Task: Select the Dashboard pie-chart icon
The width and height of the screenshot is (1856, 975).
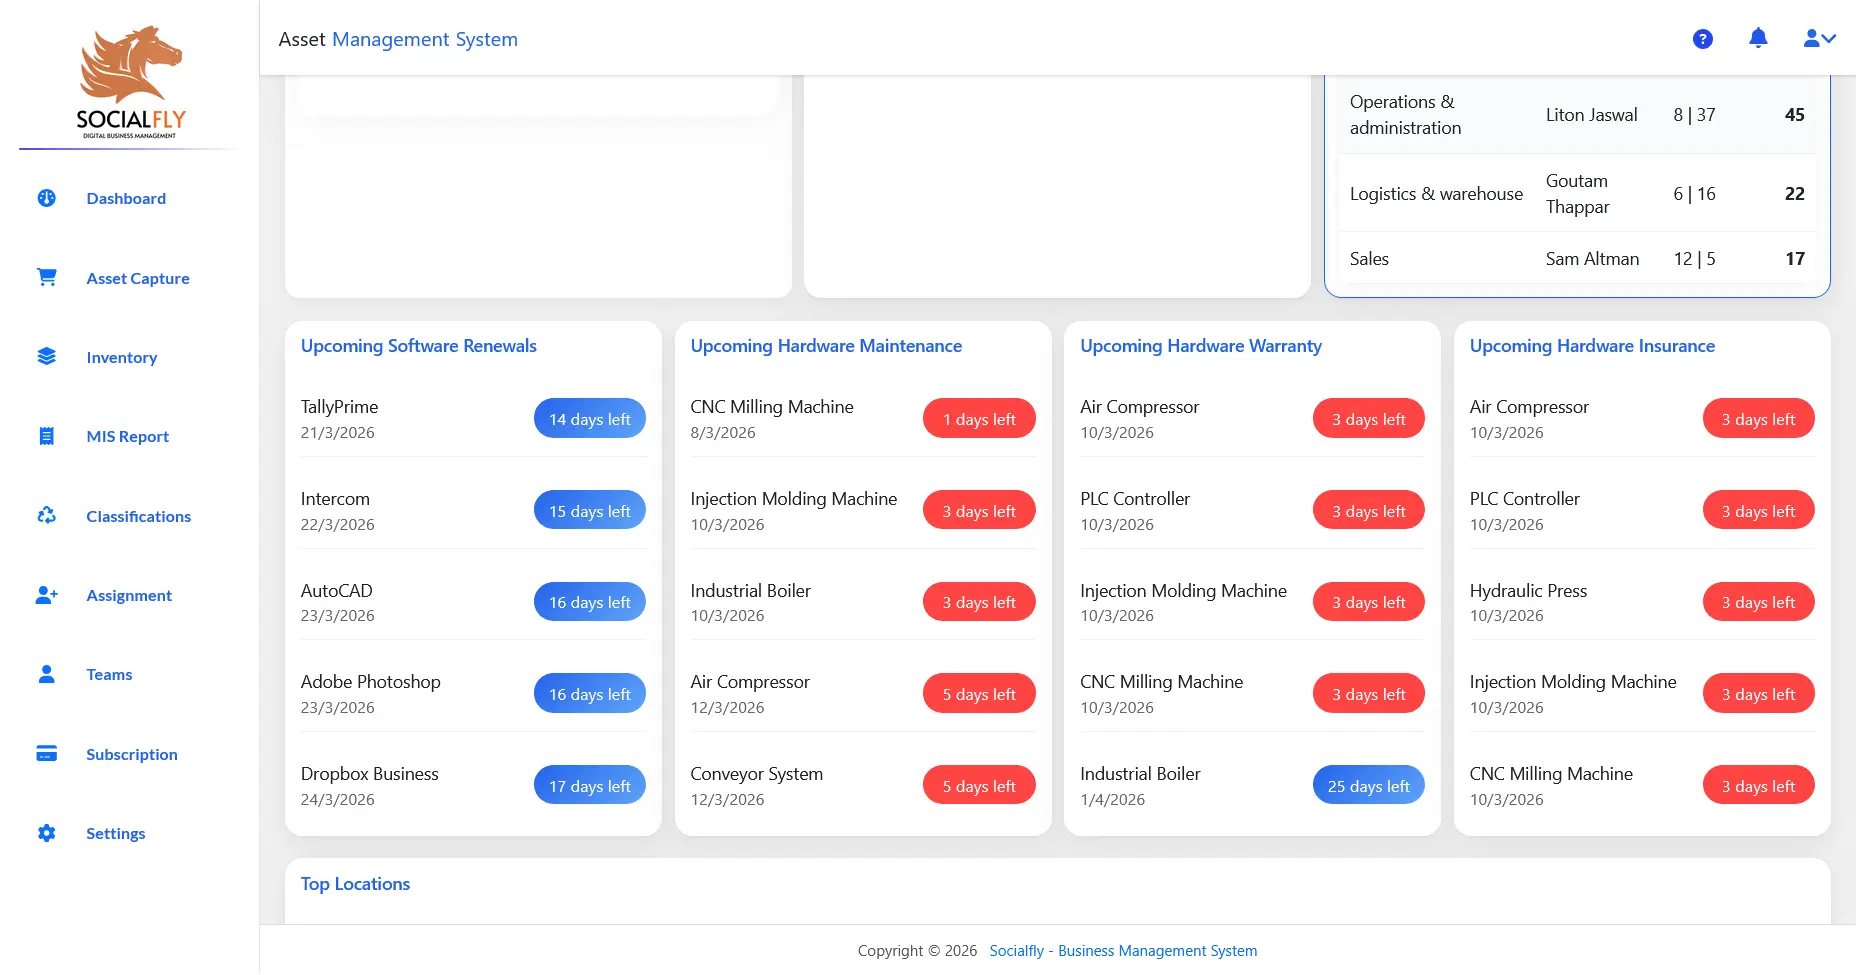Action: click(x=46, y=198)
